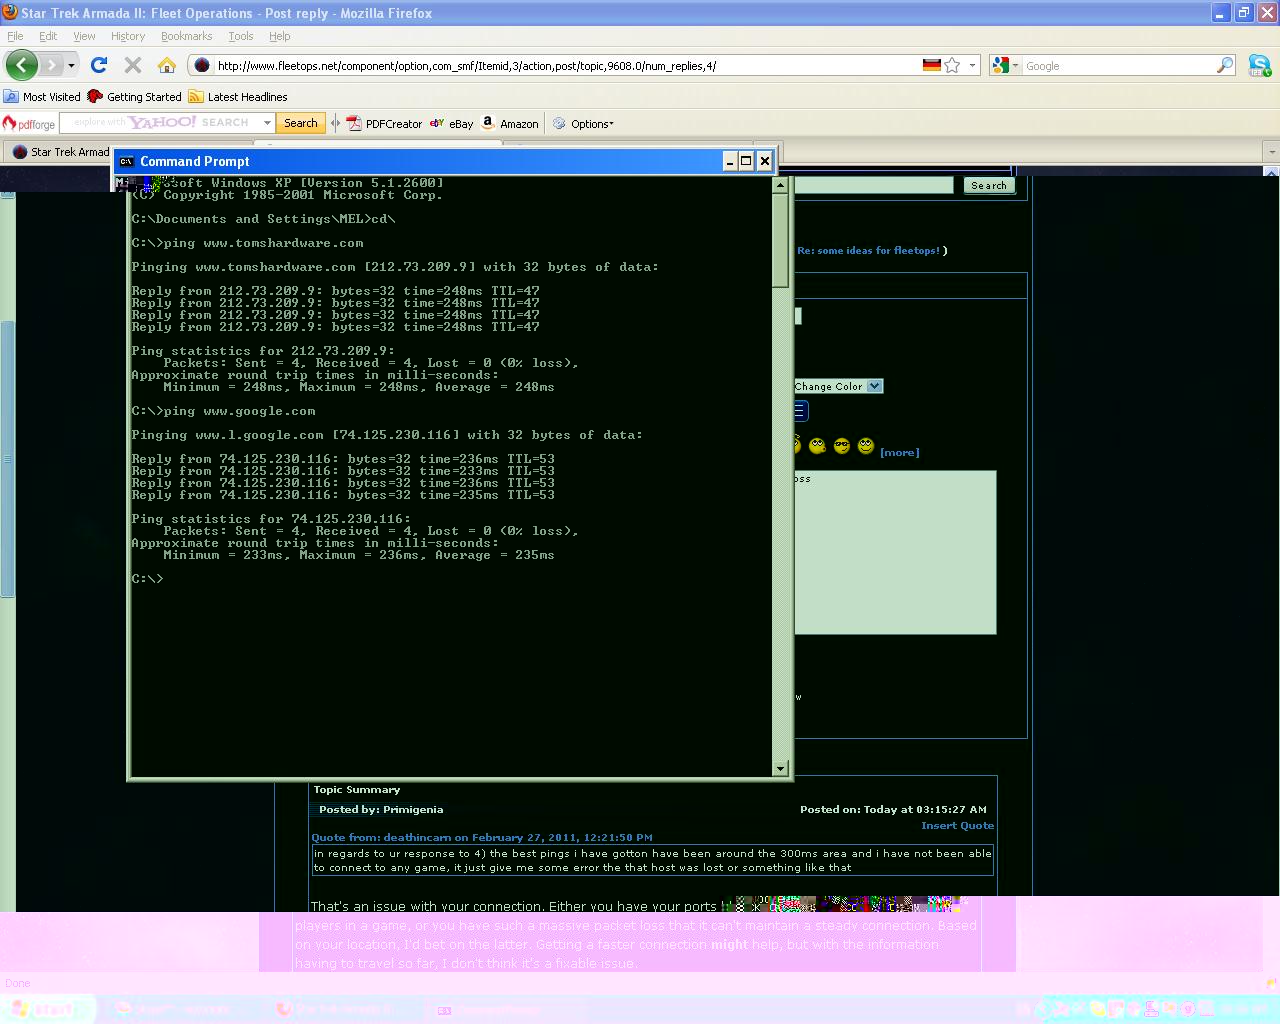Click the Insert Quote link
This screenshot has height=1024, width=1280.
coord(957,826)
